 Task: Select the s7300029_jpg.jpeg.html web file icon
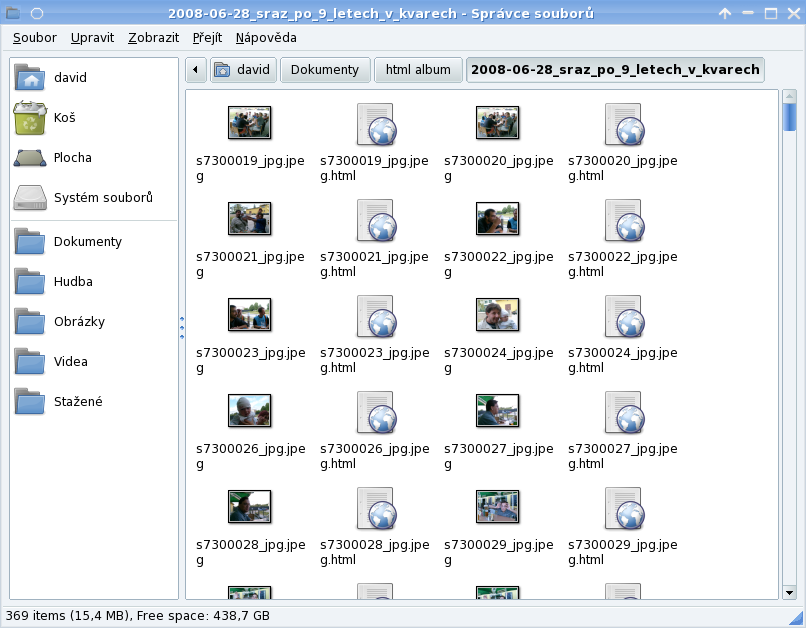624,509
